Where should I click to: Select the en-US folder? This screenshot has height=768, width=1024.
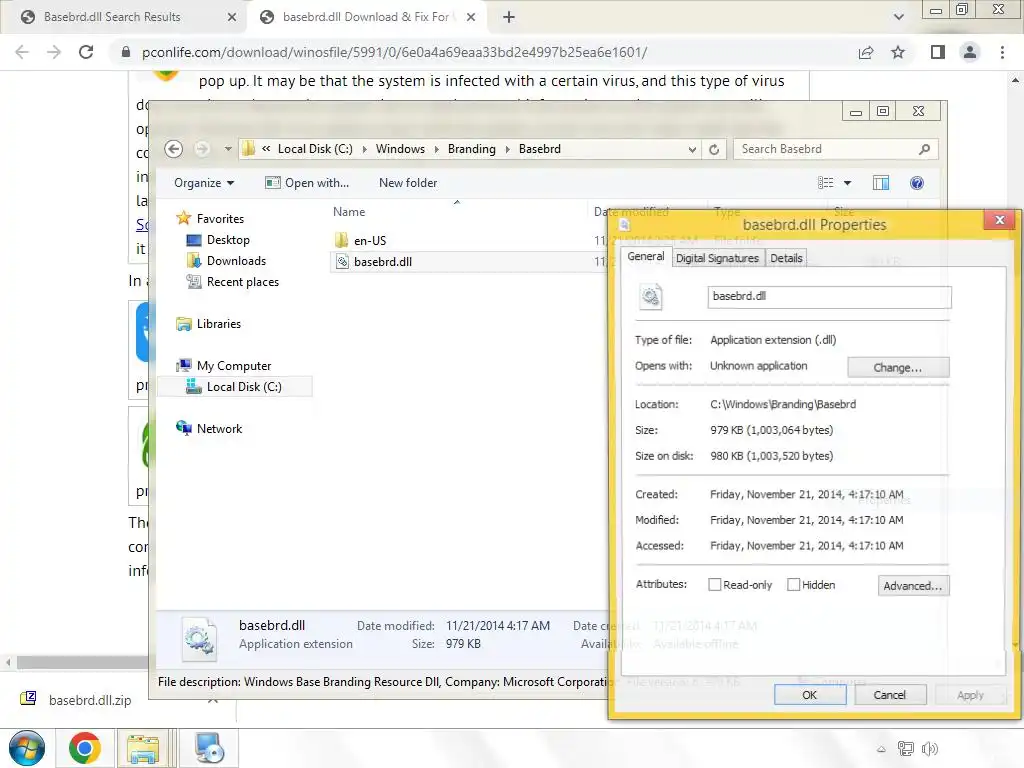[x=370, y=240]
